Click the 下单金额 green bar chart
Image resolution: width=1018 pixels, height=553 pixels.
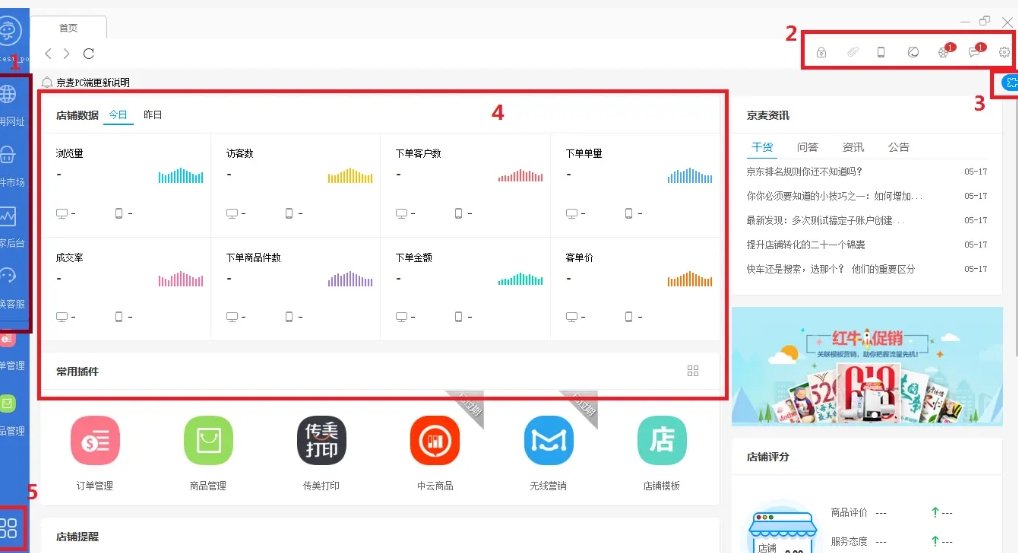tap(520, 279)
